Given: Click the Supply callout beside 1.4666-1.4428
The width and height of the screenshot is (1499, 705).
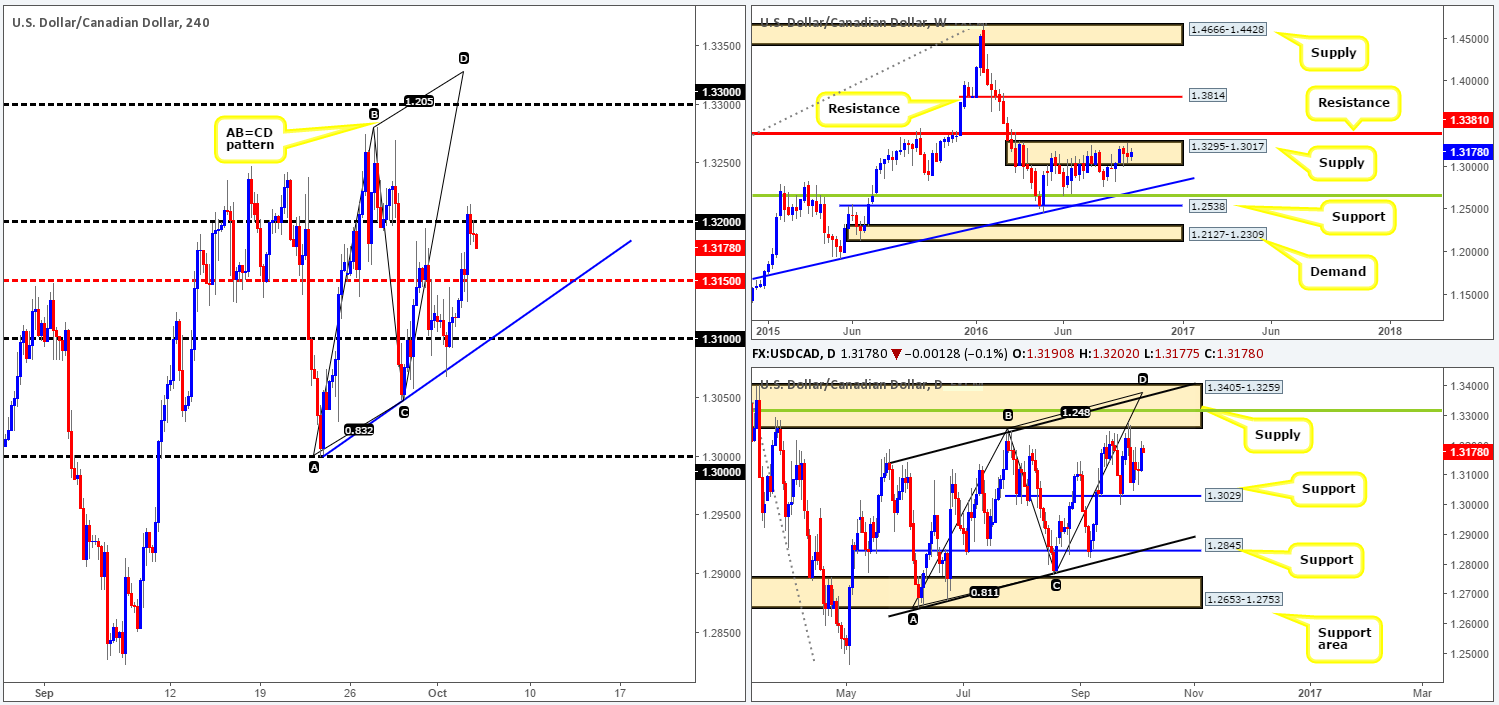Looking at the screenshot, I should tap(1336, 52).
